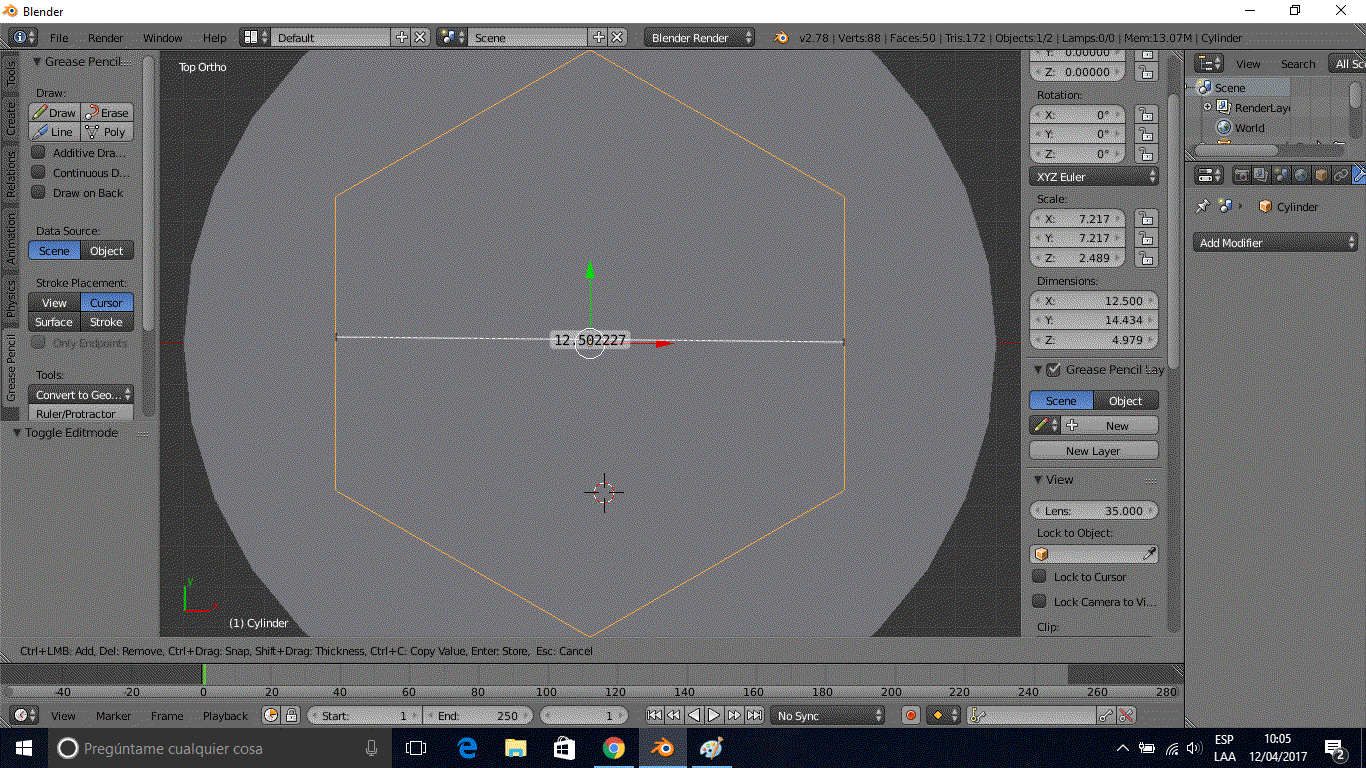Viewport: 1366px width, 768px height.
Task: Open the Object properties cube tab
Action: click(x=1321, y=175)
